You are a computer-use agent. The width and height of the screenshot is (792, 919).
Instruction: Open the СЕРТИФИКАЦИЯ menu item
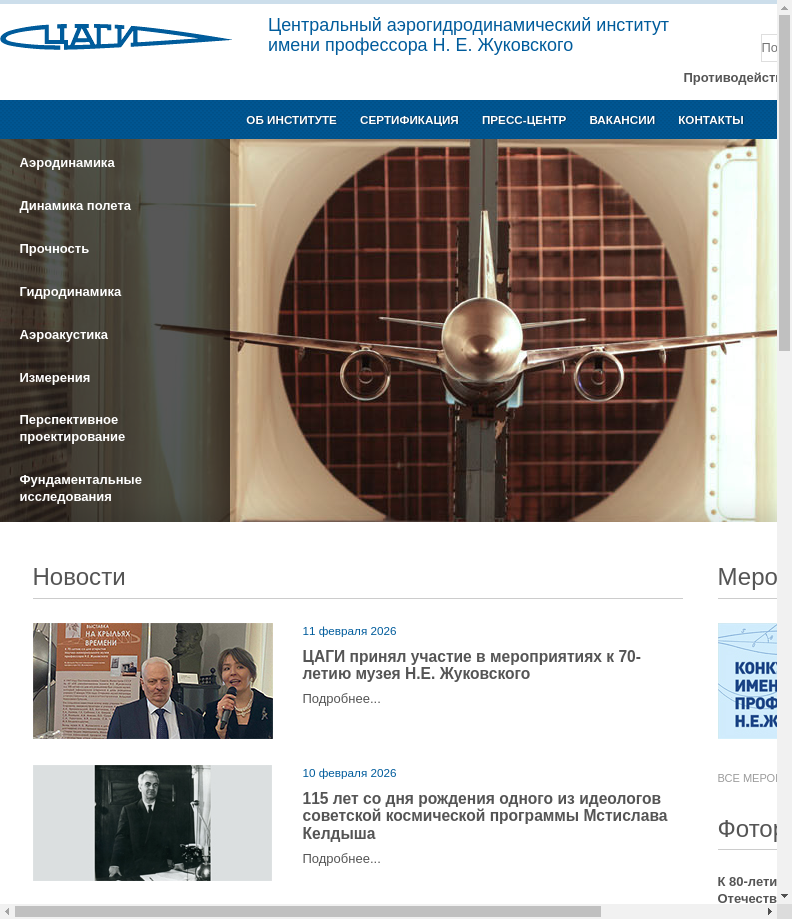click(409, 120)
